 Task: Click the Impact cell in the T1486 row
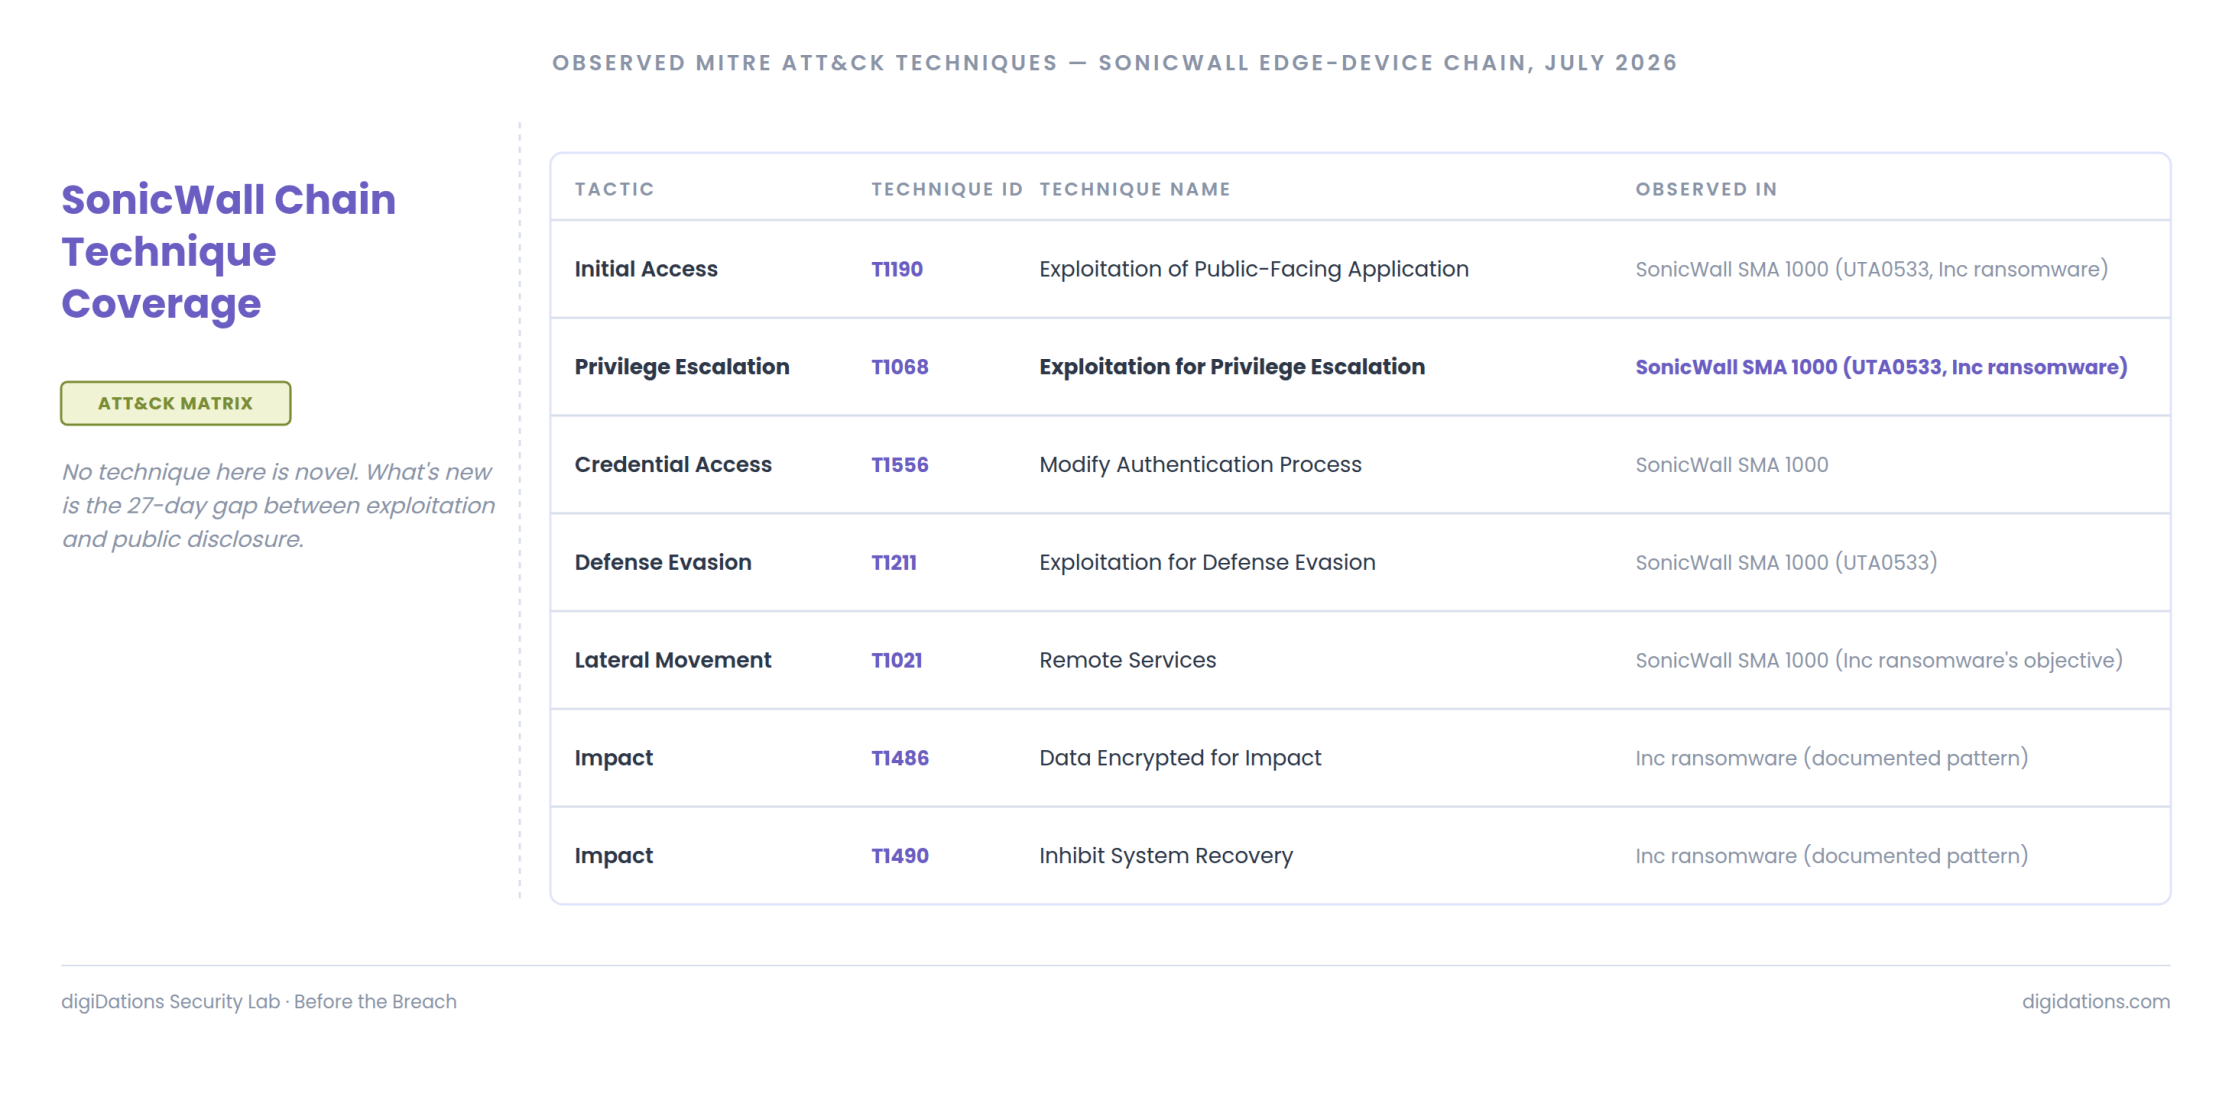[x=614, y=758]
